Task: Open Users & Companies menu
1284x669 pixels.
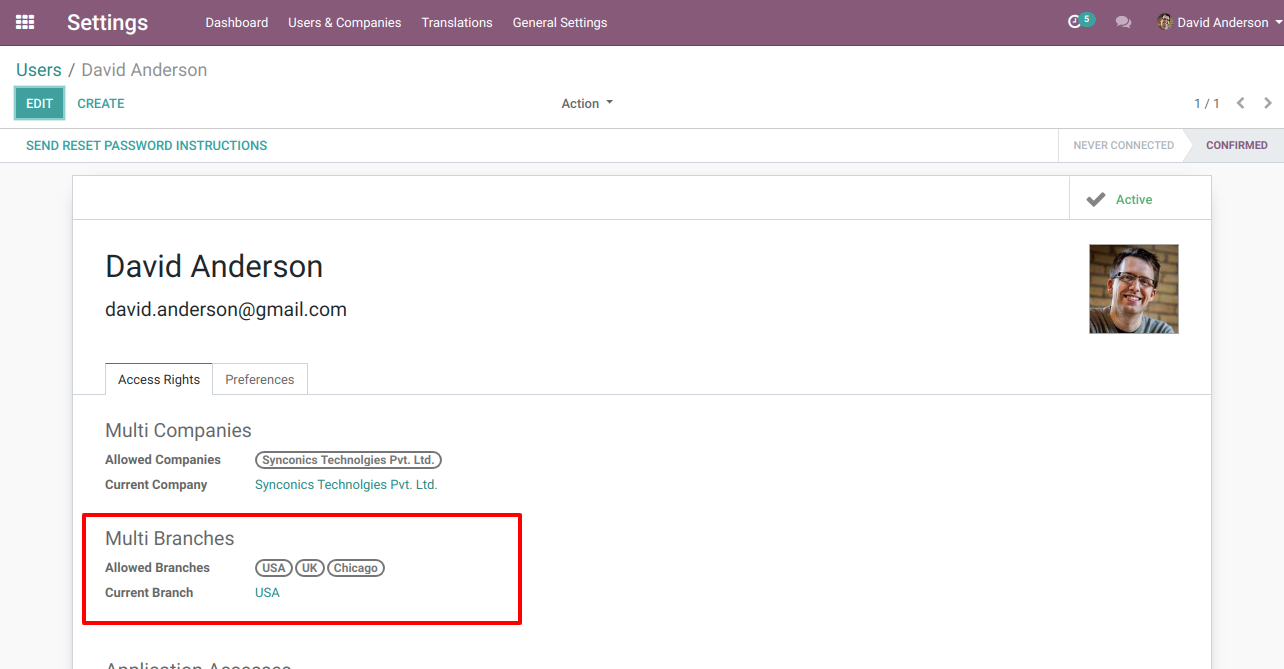Action: point(344,22)
